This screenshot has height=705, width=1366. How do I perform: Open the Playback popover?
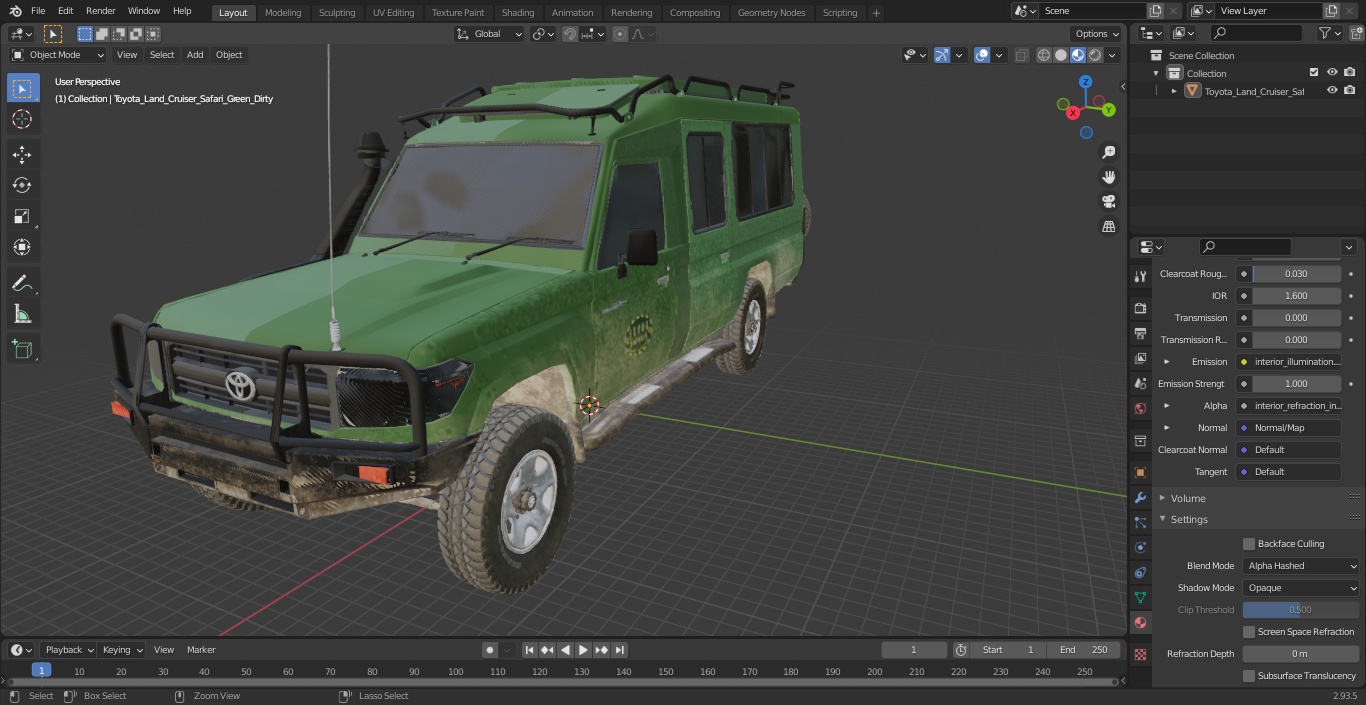point(69,650)
